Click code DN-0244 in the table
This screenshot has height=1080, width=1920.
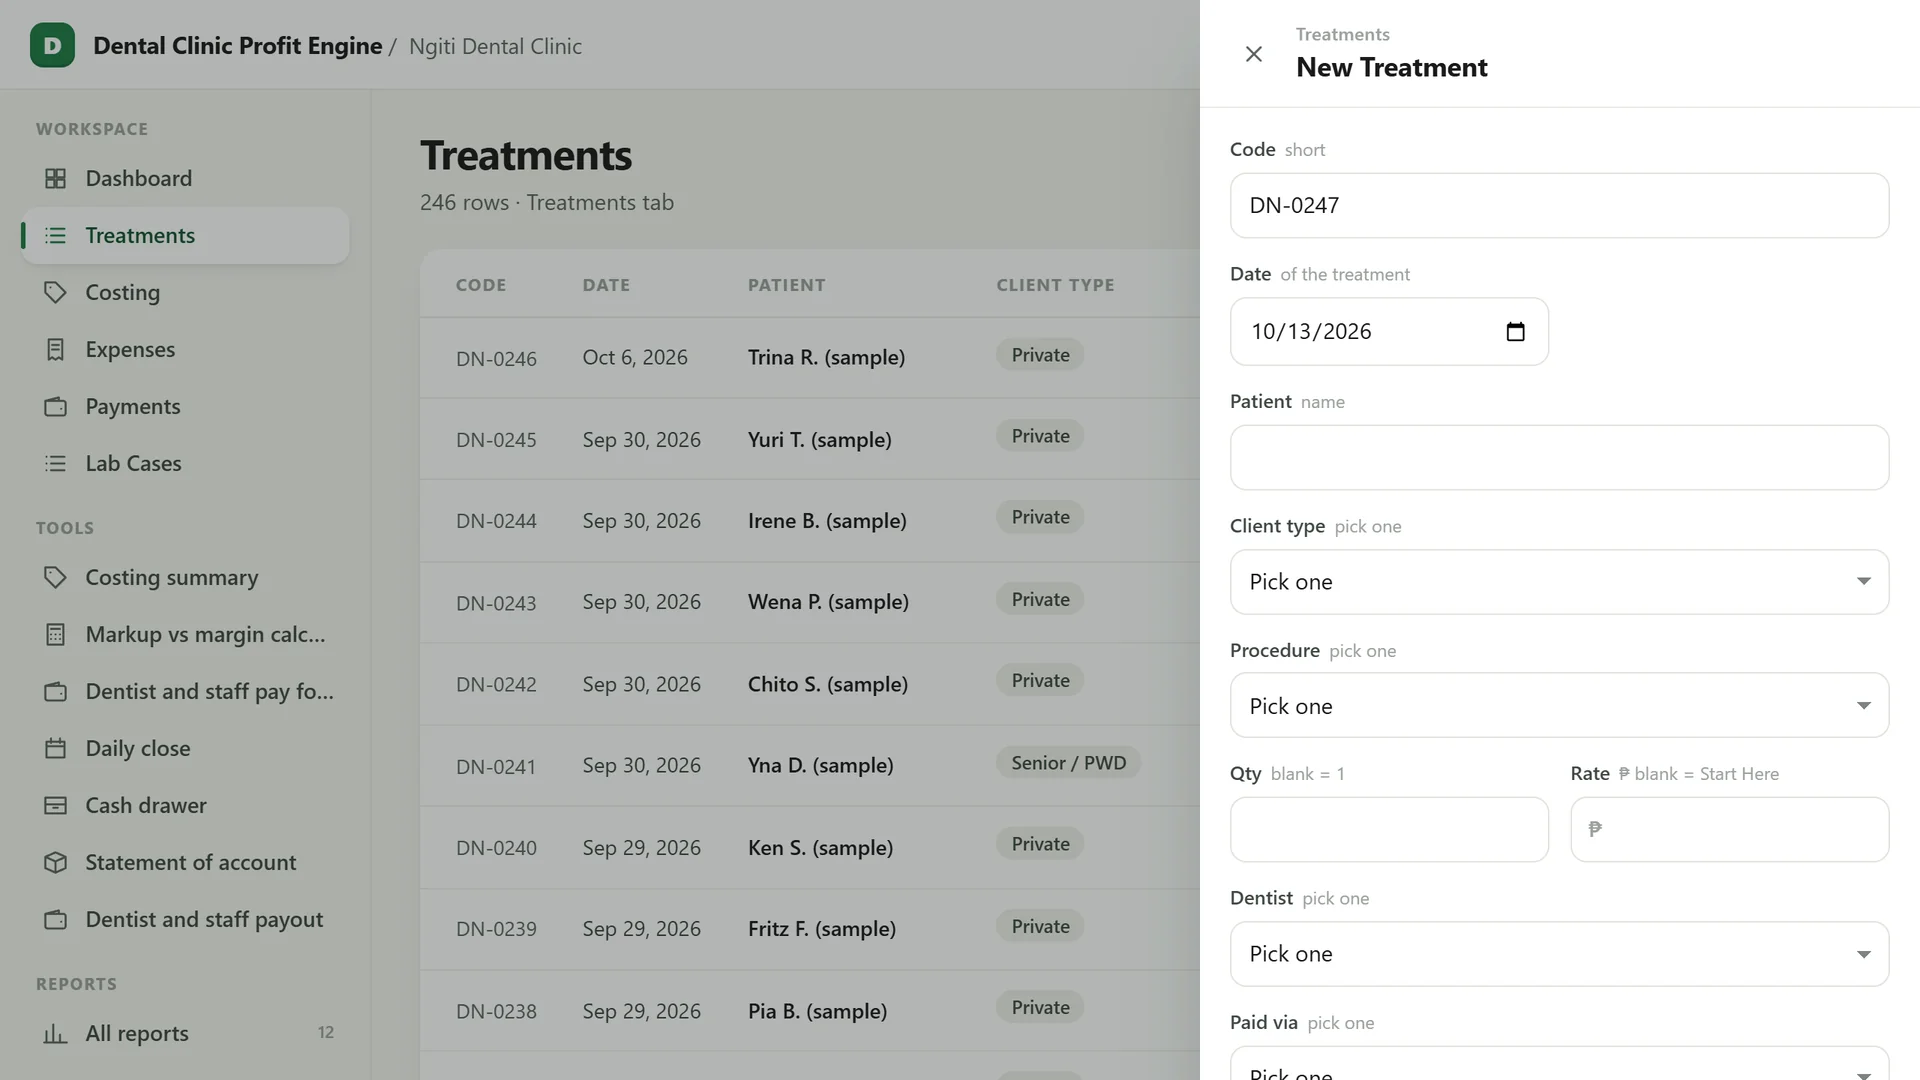pos(496,521)
